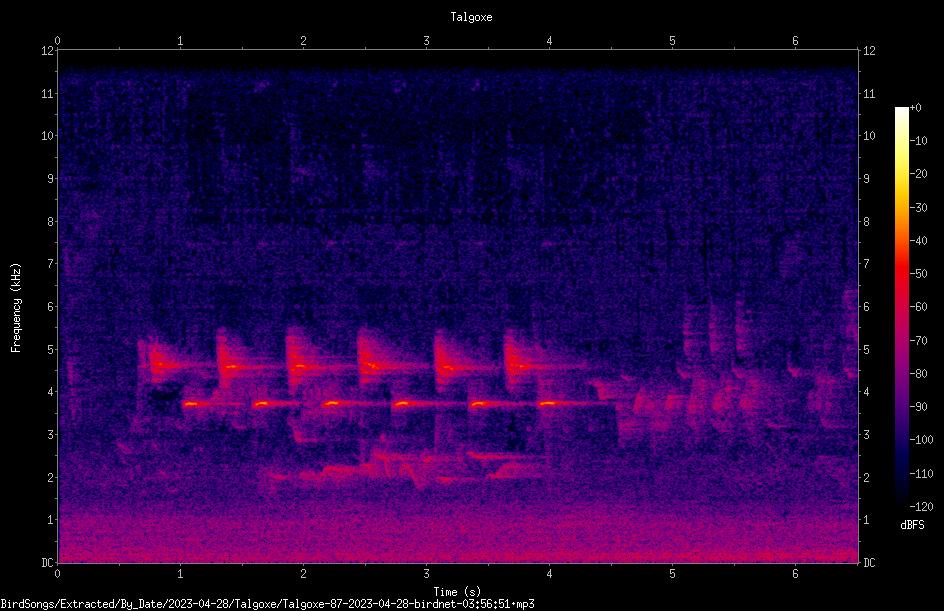Click the Talgoxe title at top
944x611 pixels.
[x=471, y=17]
